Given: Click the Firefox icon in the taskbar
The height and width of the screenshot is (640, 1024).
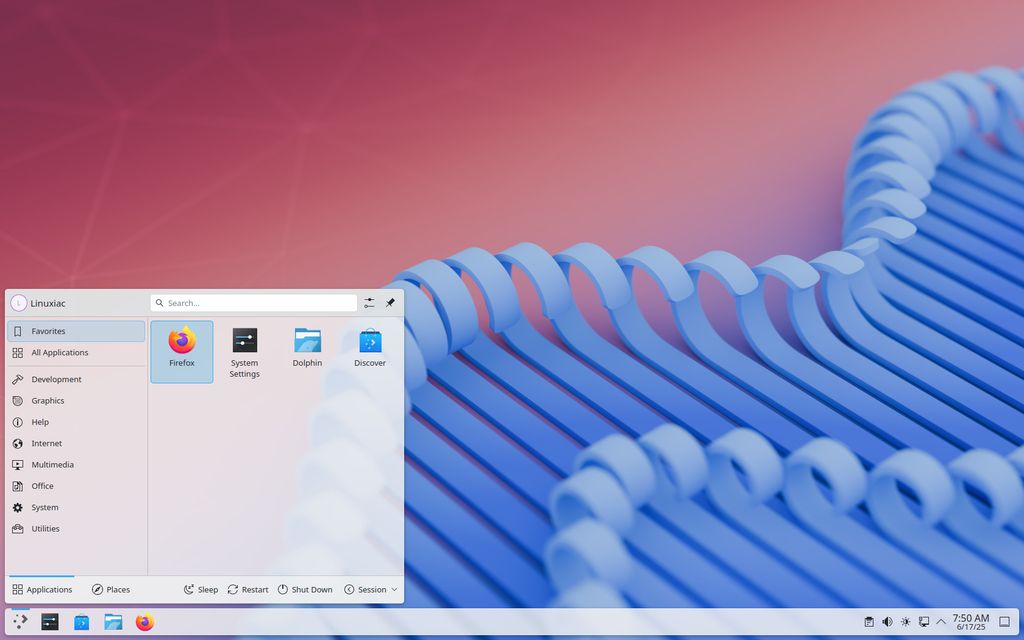Looking at the screenshot, I should tap(145, 622).
